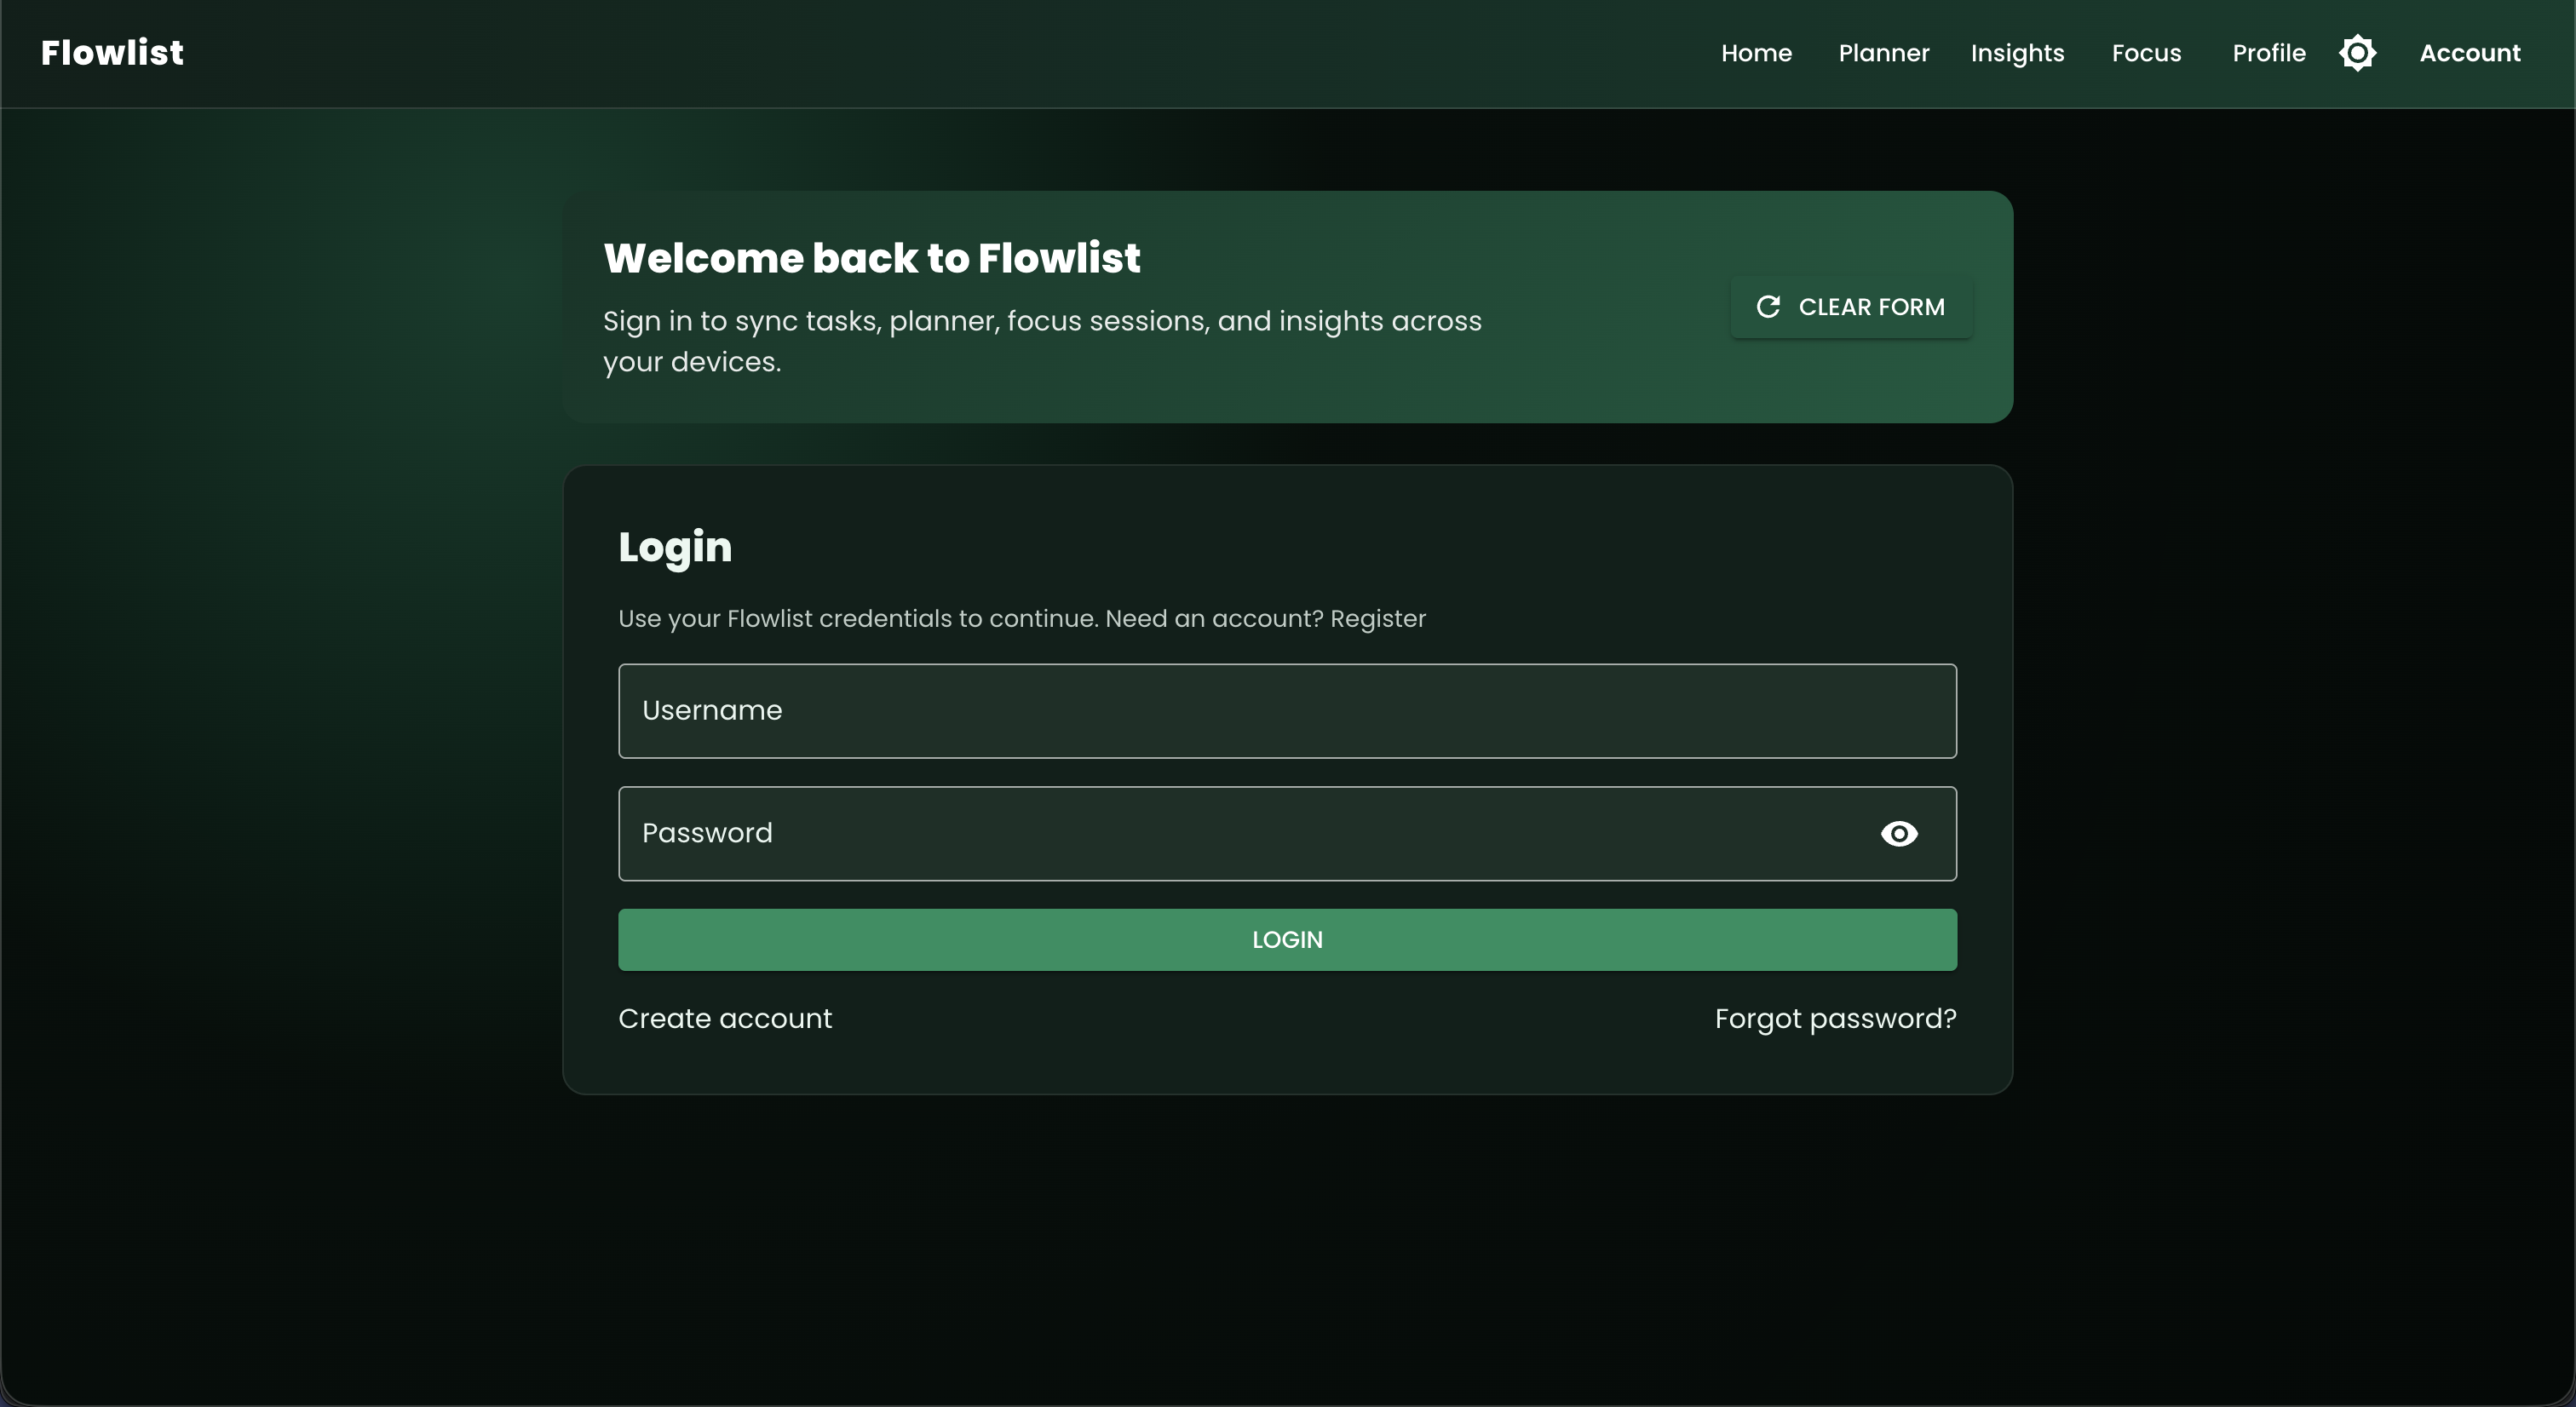The width and height of the screenshot is (2576, 1407).
Task: Click inside the Password field
Action: [x=1200, y=833]
